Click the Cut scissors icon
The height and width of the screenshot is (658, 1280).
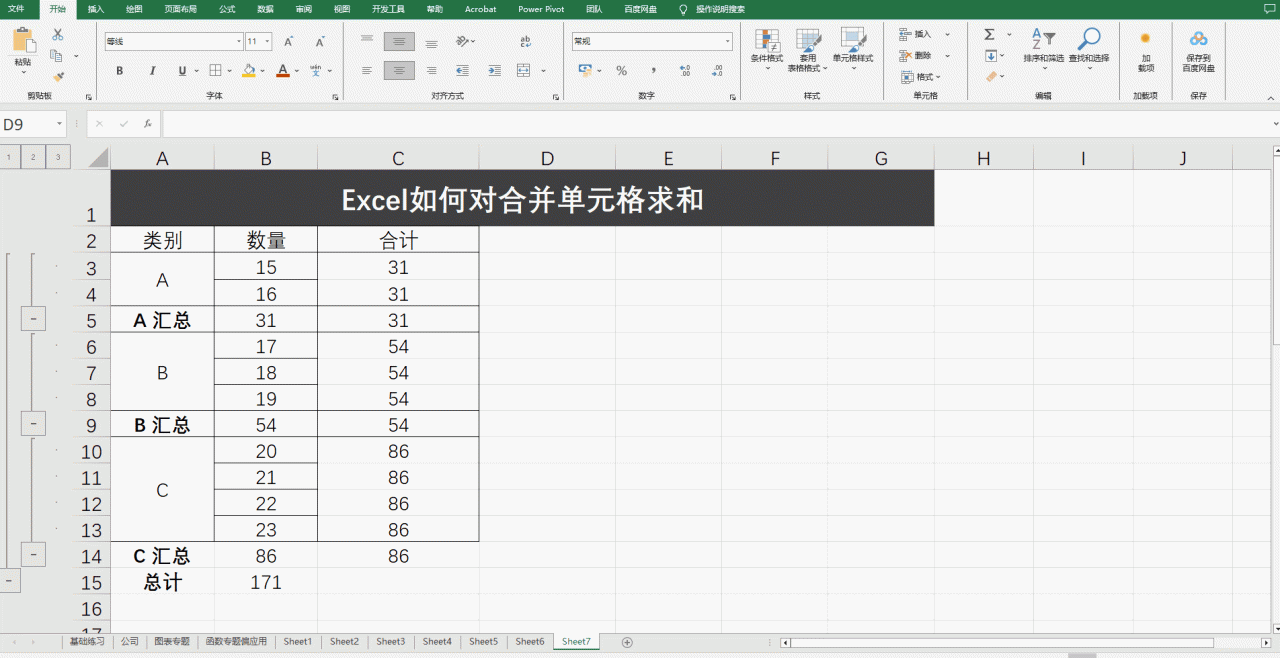(57, 34)
